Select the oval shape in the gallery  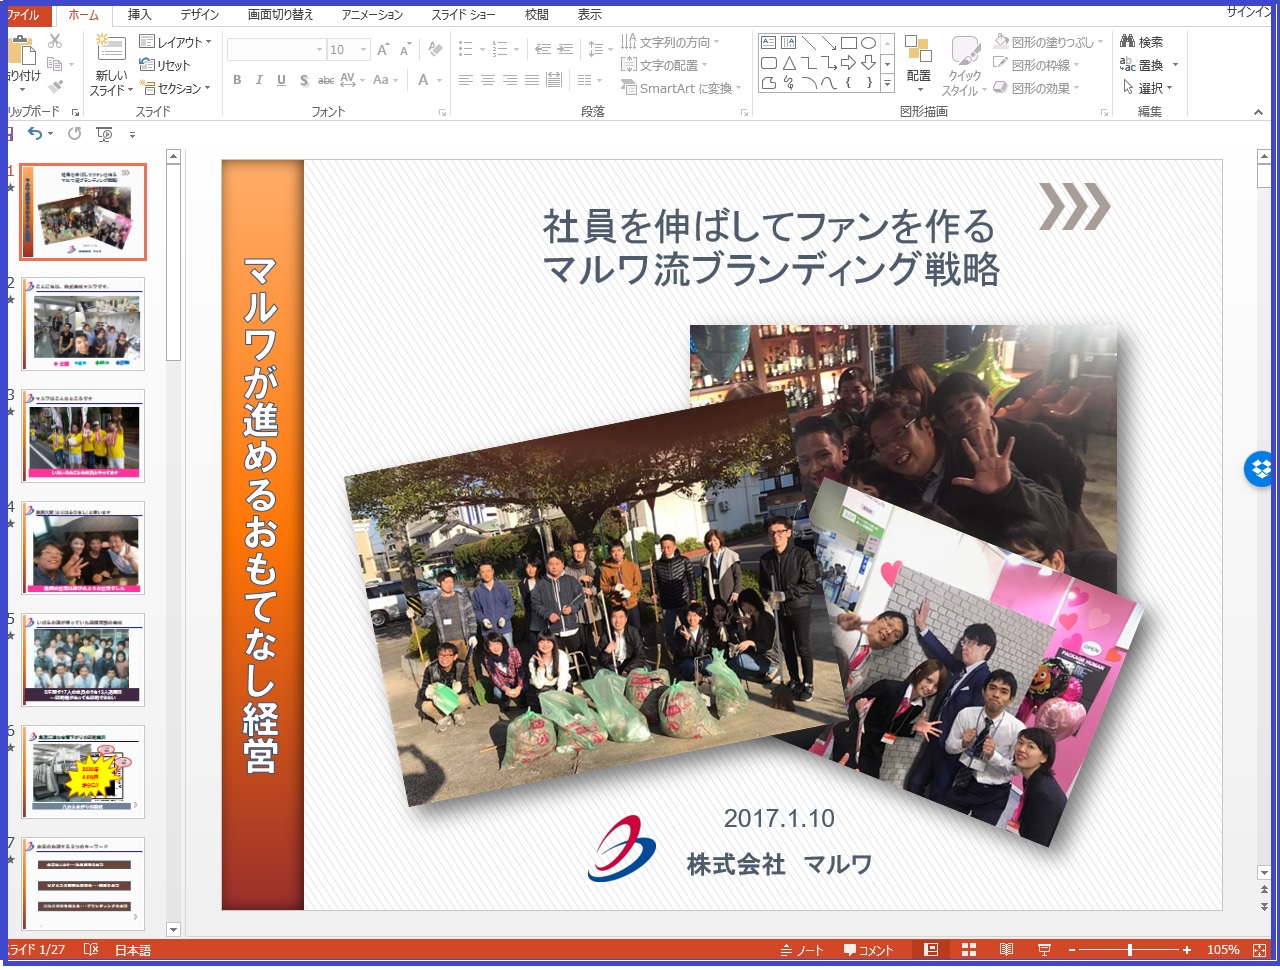point(868,43)
